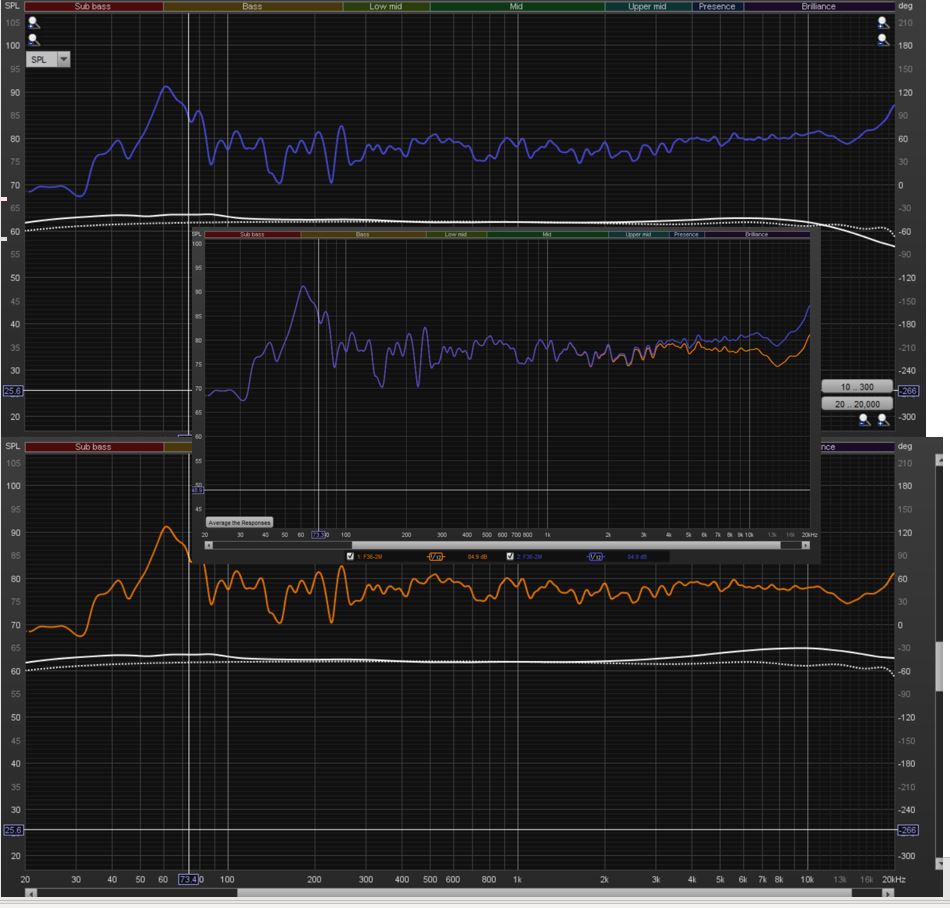This screenshot has height=908, width=950.
Task: Set frequency range with 10 .. 300 button
Action: point(859,386)
